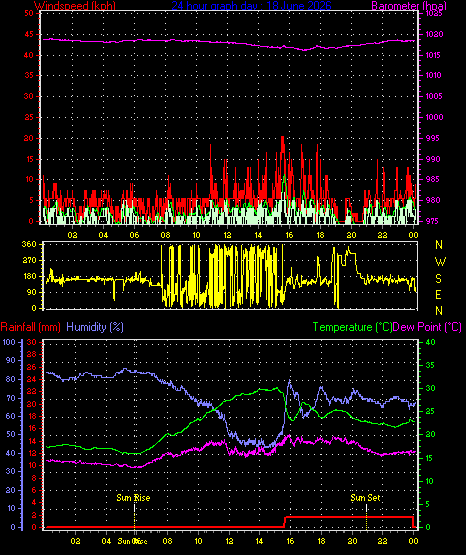This screenshot has height=555, width=466.
Task: Click the "1010" barometer axis value
Action: coord(434,75)
